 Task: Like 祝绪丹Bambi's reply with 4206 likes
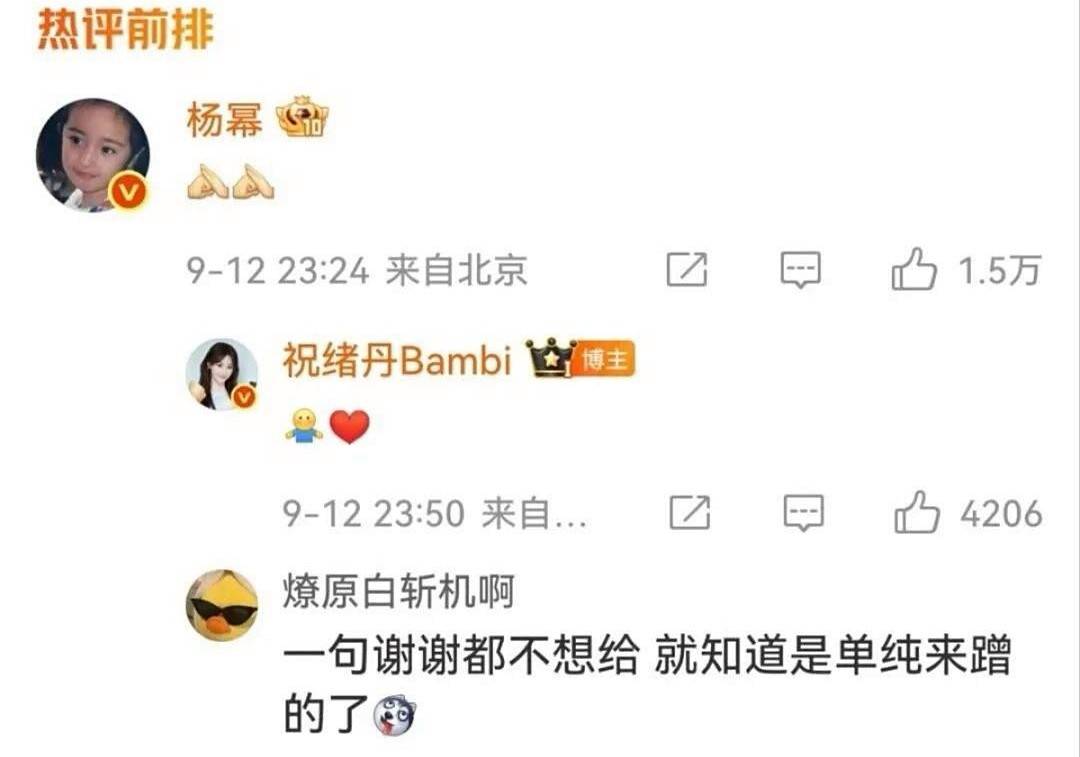pos(917,512)
